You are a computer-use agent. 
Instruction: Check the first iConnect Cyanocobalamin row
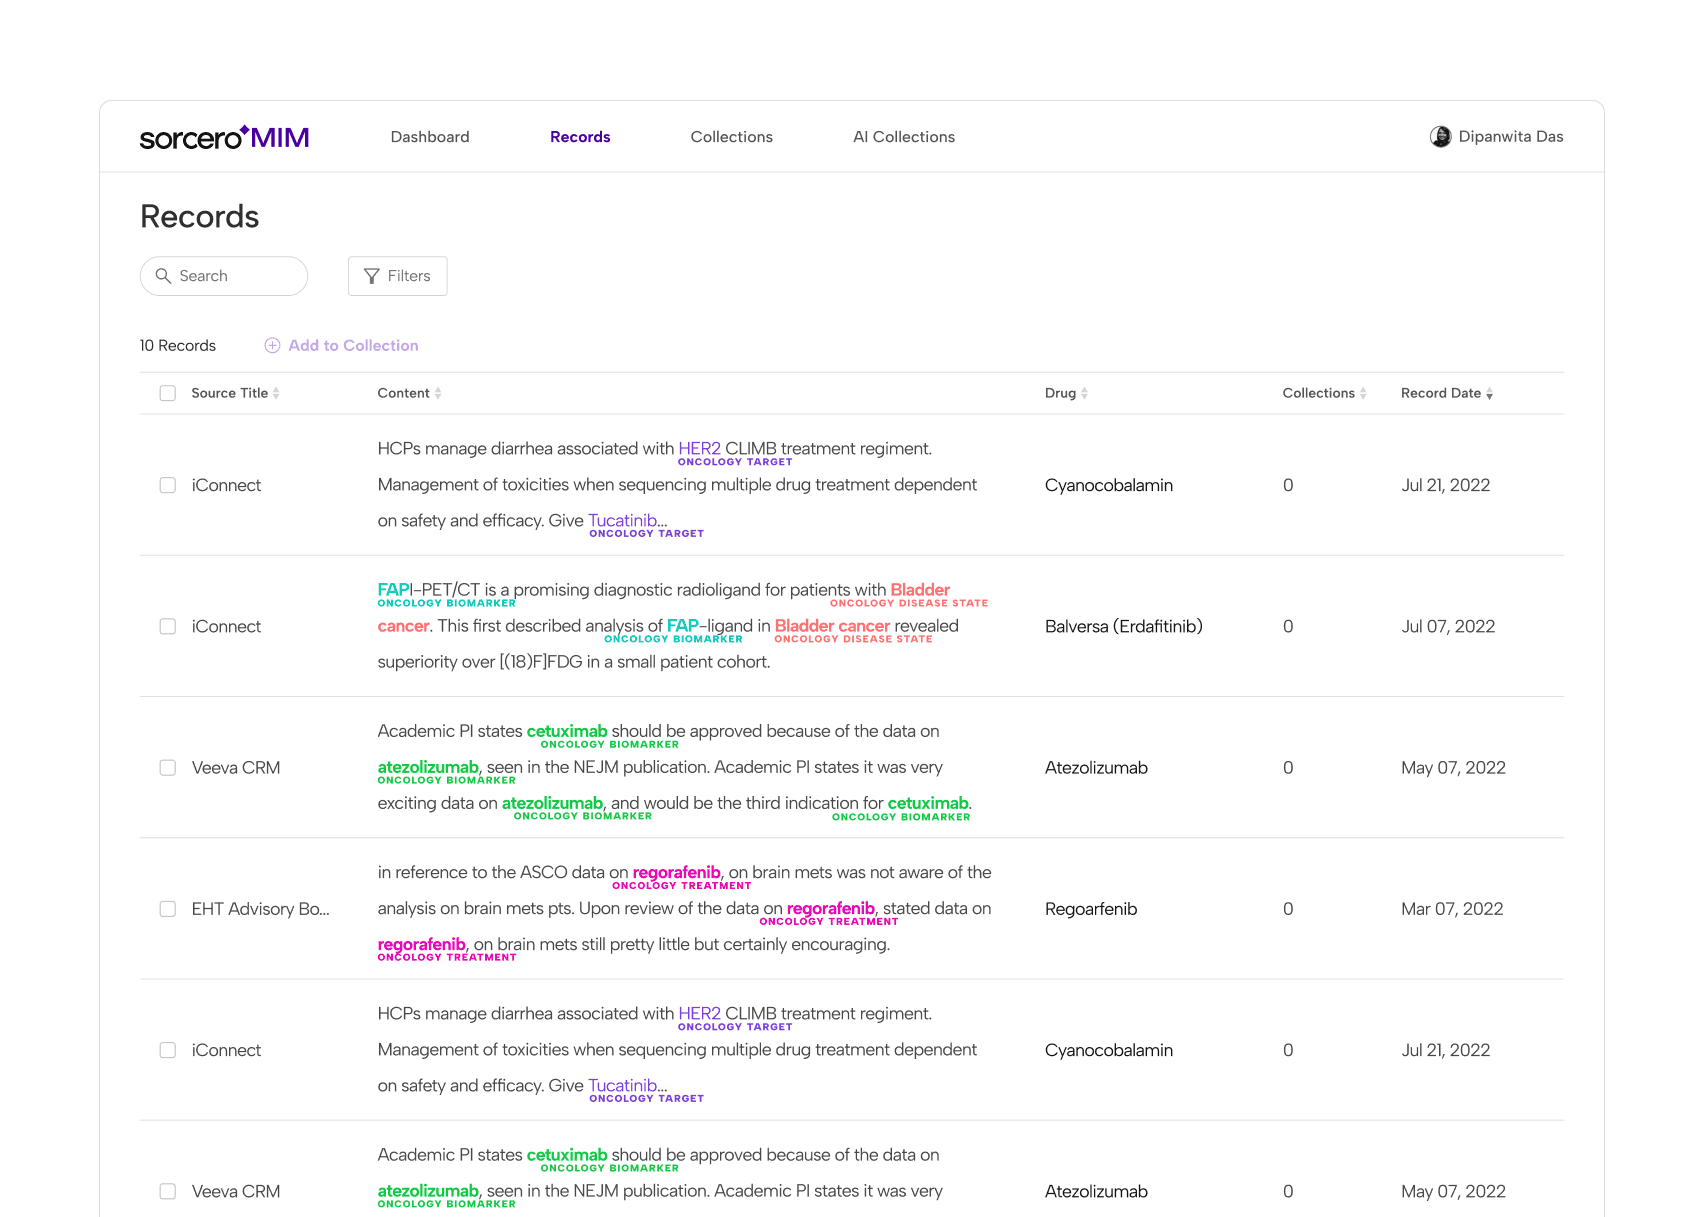coord(168,485)
